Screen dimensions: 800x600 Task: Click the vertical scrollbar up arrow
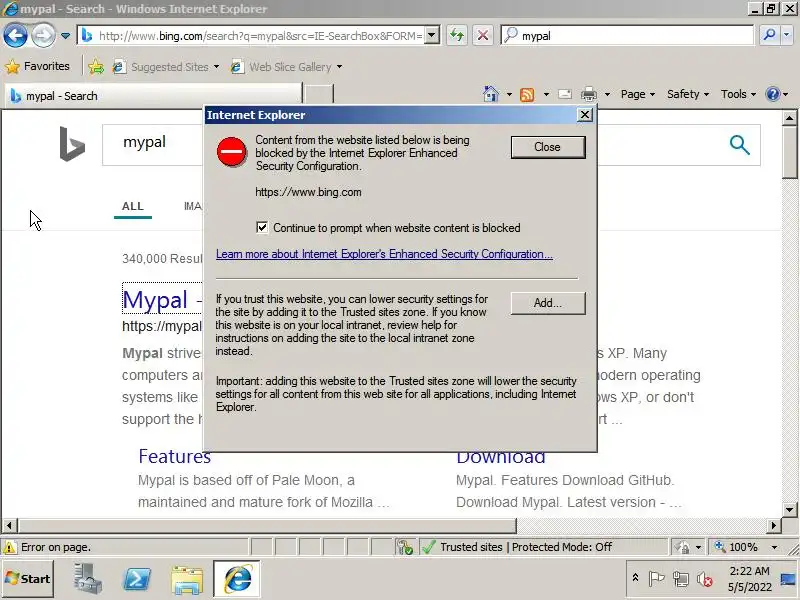[790, 118]
